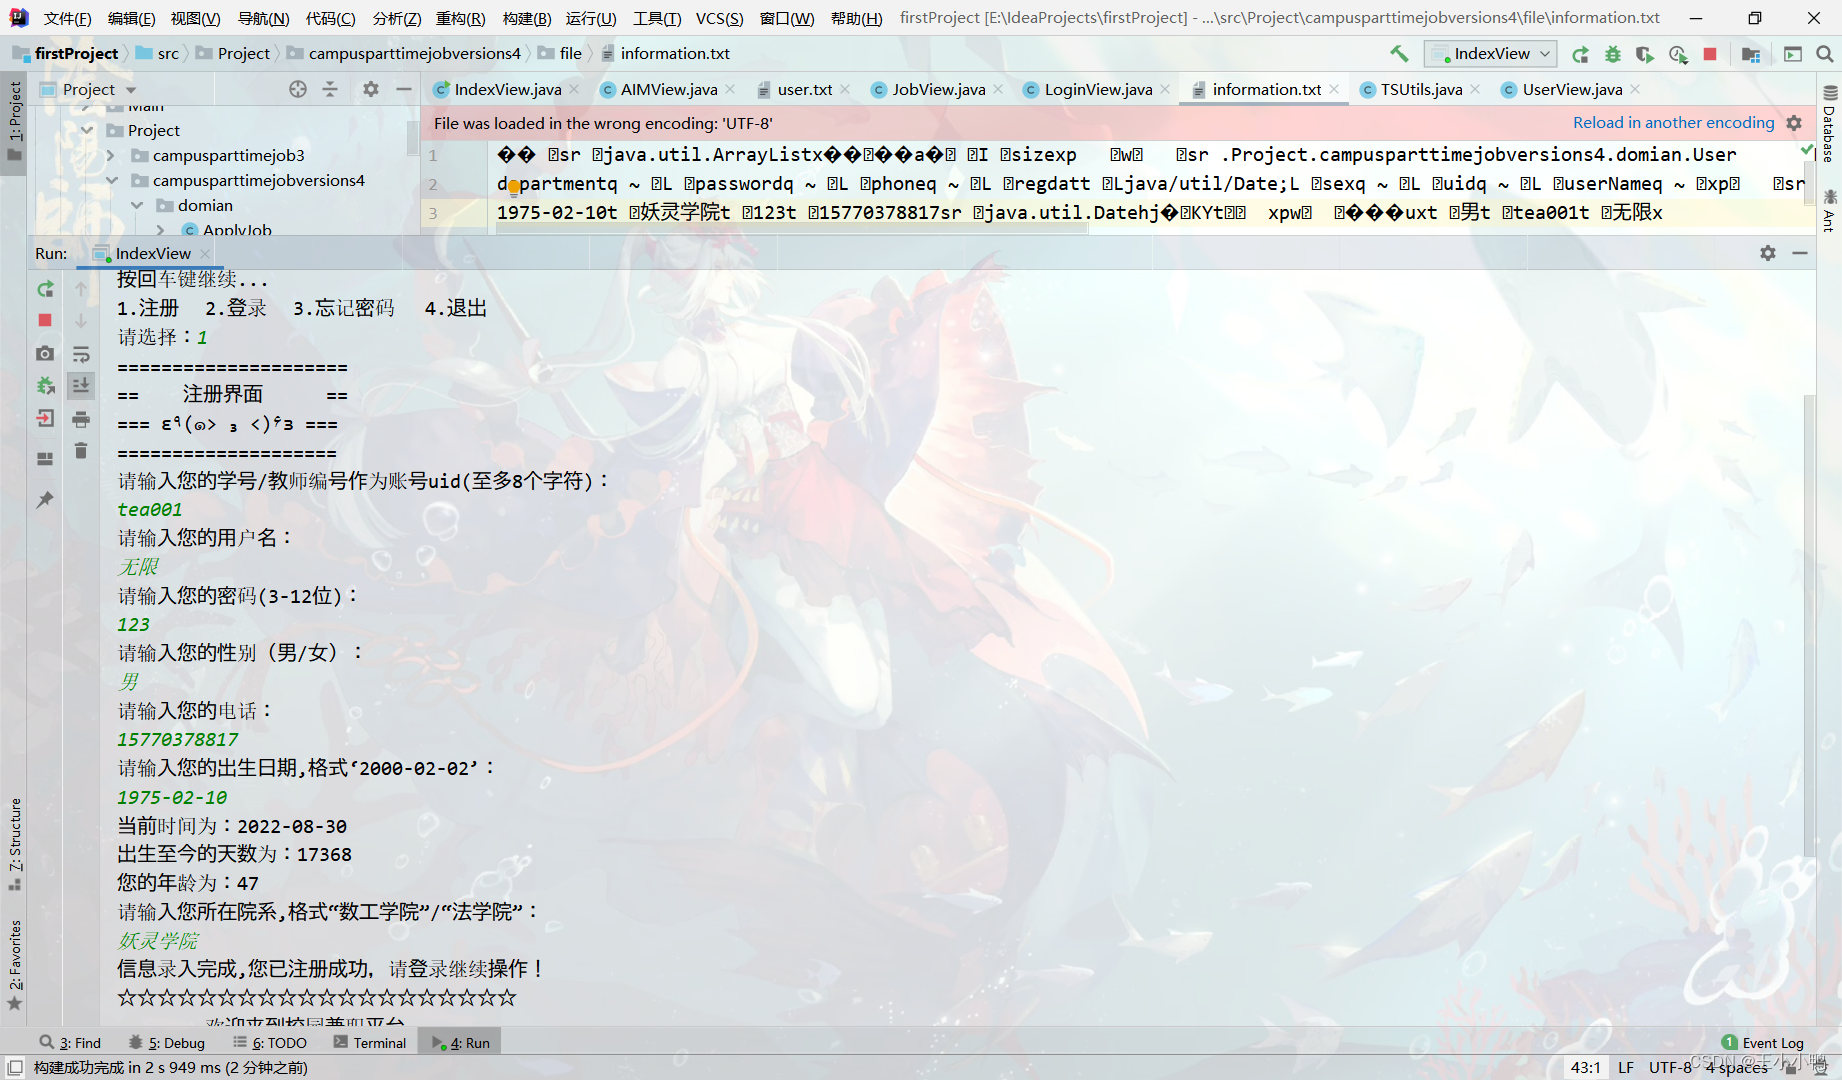1842x1080 pixels.
Task: Open the 重构(R) menu
Action: (460, 18)
